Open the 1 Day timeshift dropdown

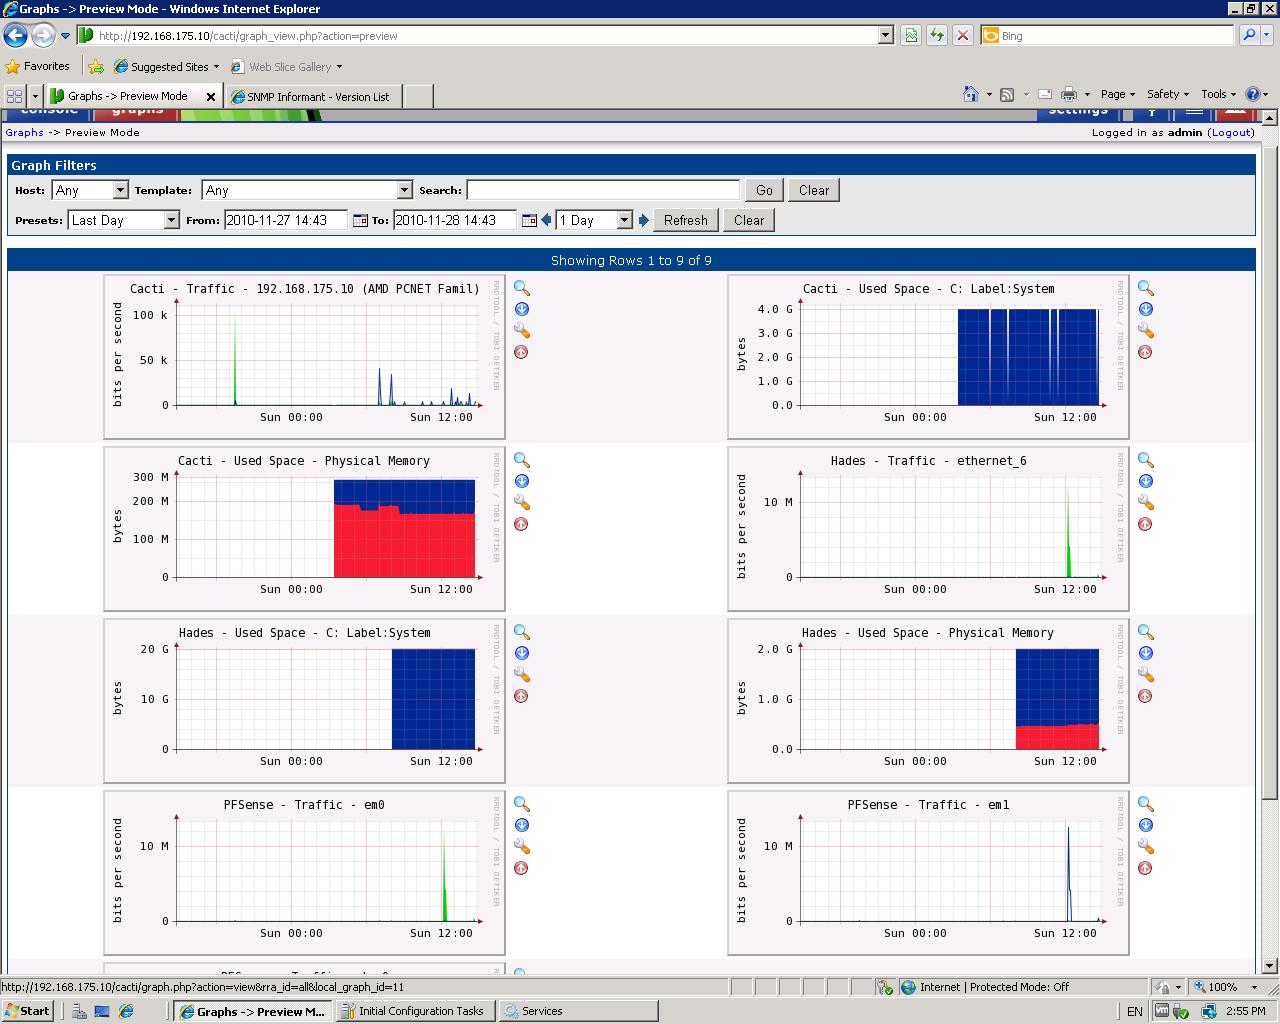[x=594, y=220]
